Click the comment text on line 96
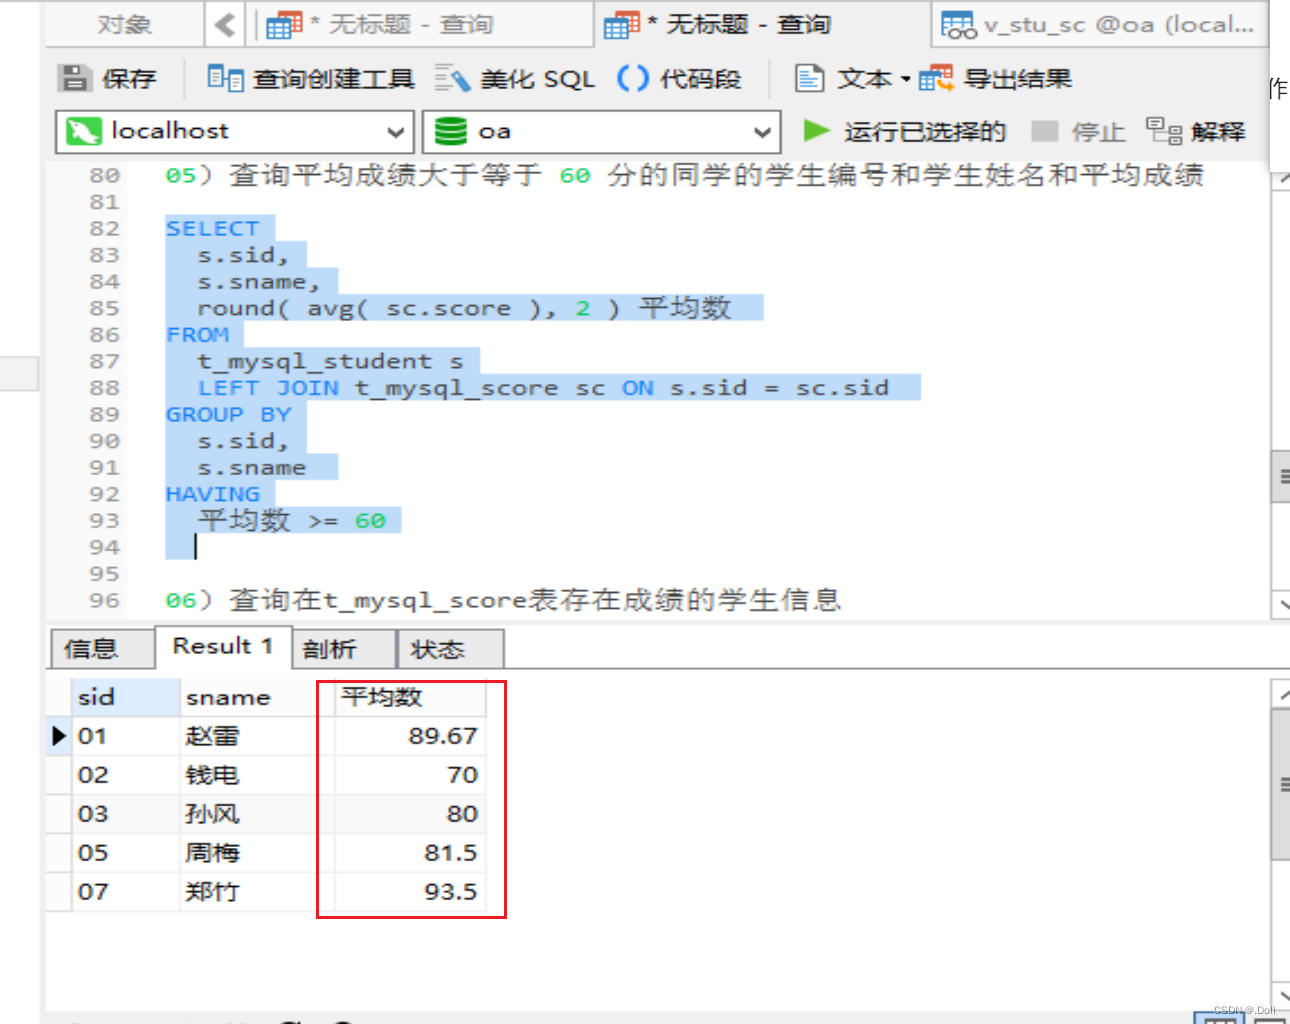The height and width of the screenshot is (1024, 1290). click(x=503, y=600)
